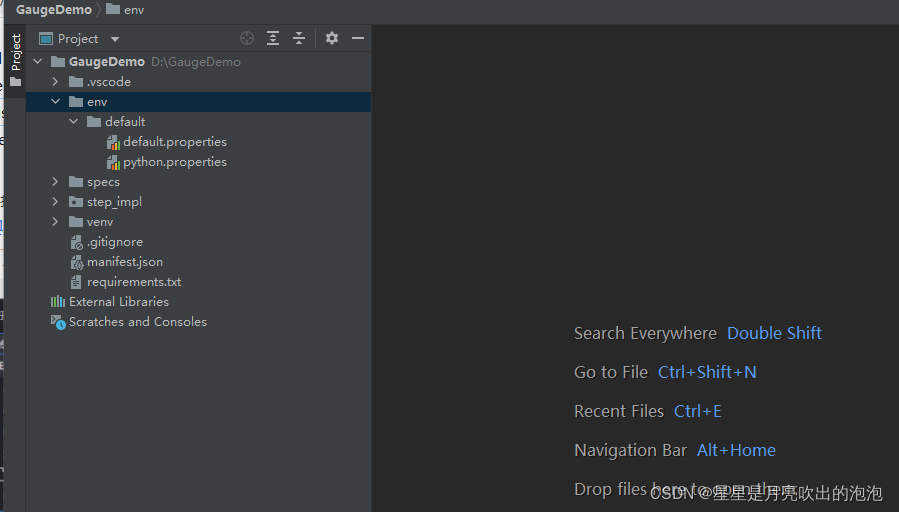The image size is (899, 512).
Task: Click the specs folder icon
Action: tap(76, 182)
